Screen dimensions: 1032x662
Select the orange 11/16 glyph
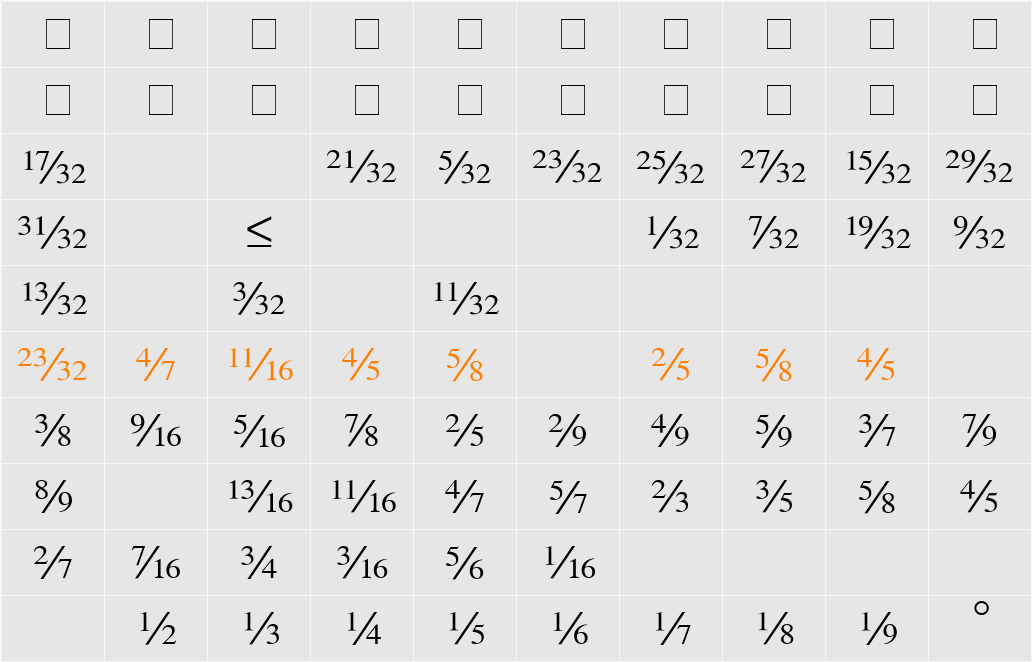coord(259,365)
